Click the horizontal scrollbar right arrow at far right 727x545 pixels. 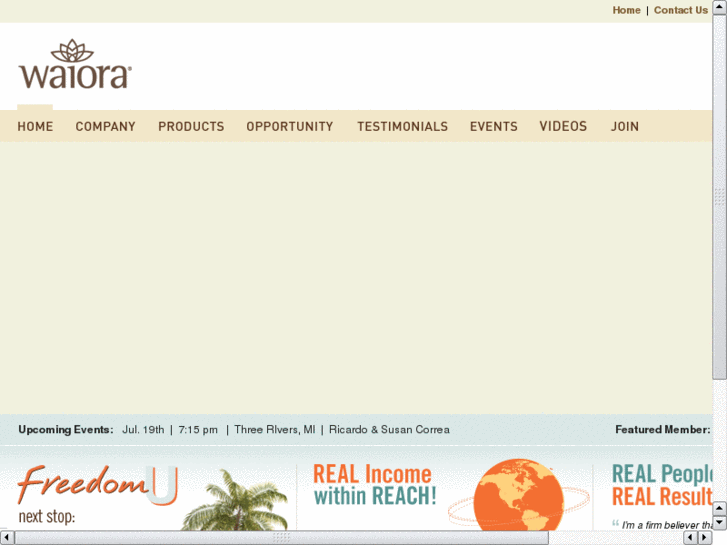(705, 538)
